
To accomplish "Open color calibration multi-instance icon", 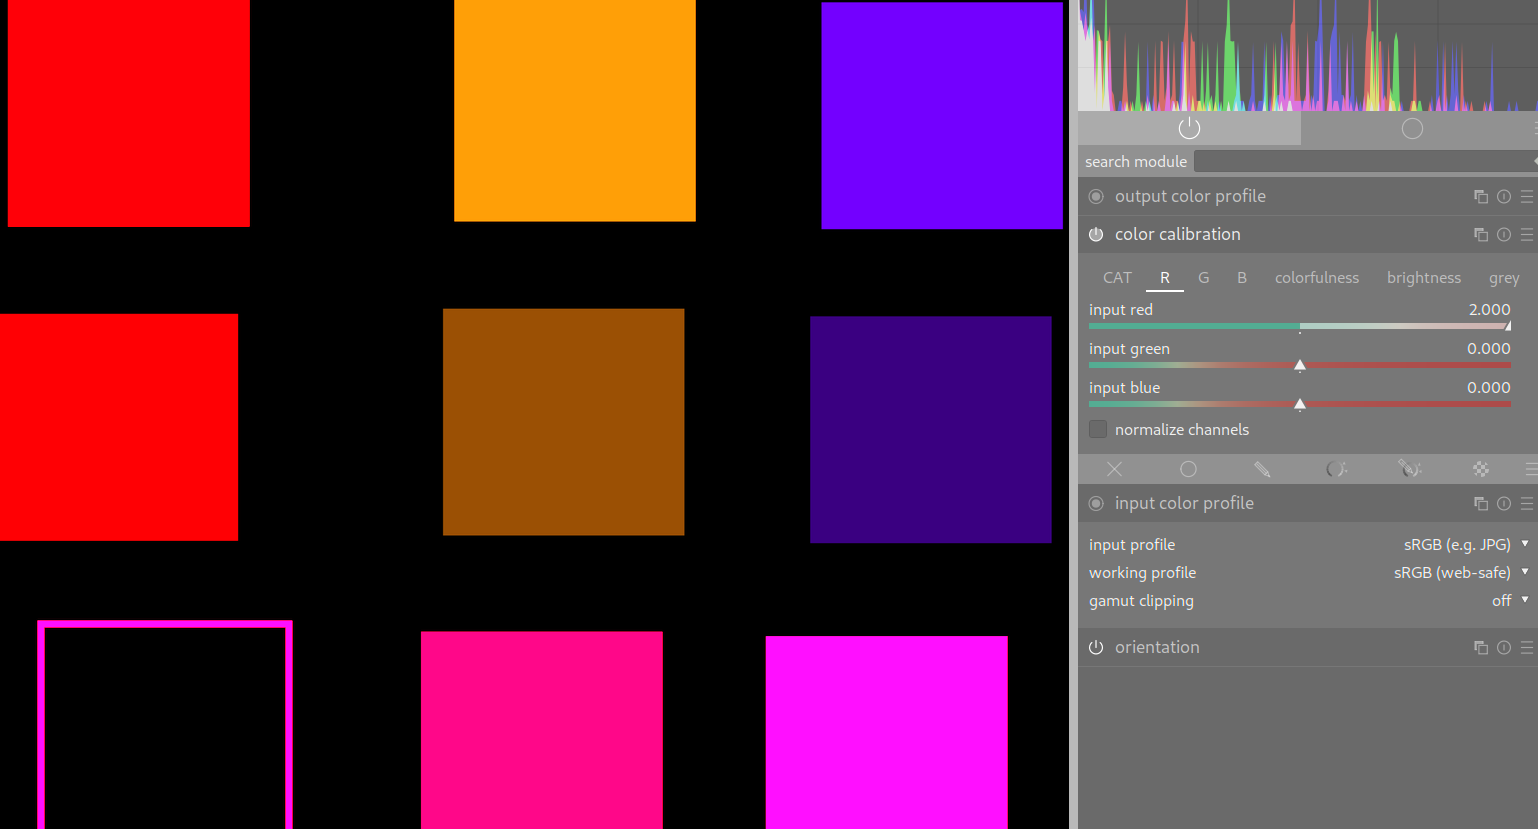I will point(1481,235).
